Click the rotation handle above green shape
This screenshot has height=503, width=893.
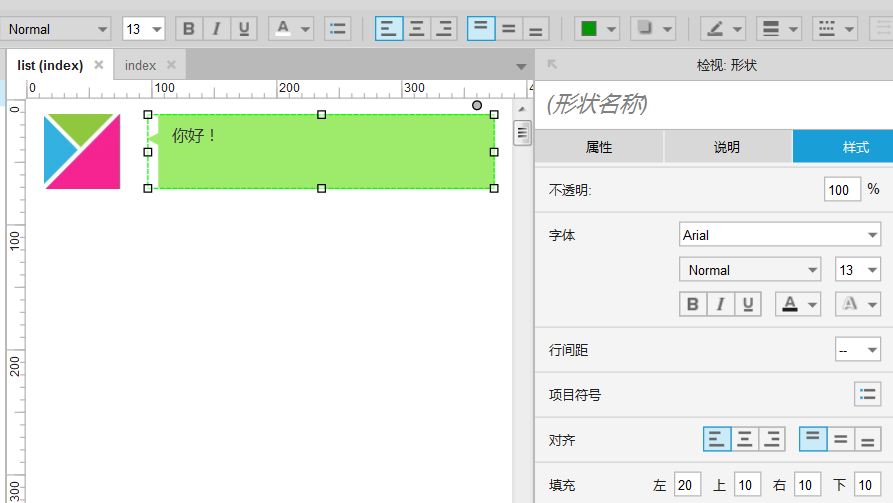click(x=477, y=105)
